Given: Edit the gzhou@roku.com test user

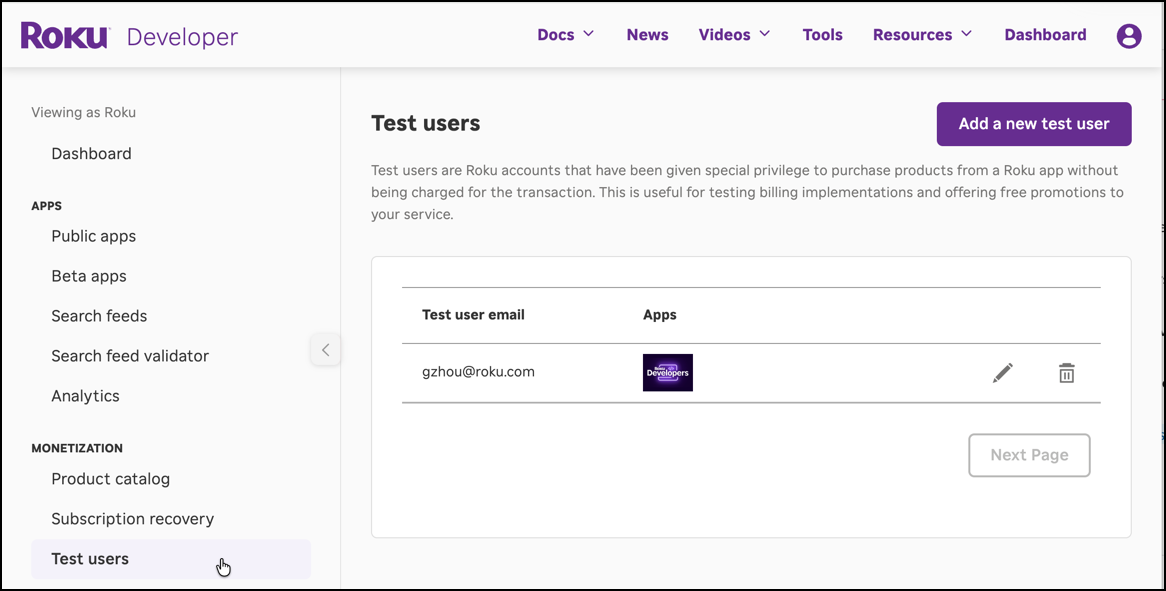Looking at the screenshot, I should 1002,373.
